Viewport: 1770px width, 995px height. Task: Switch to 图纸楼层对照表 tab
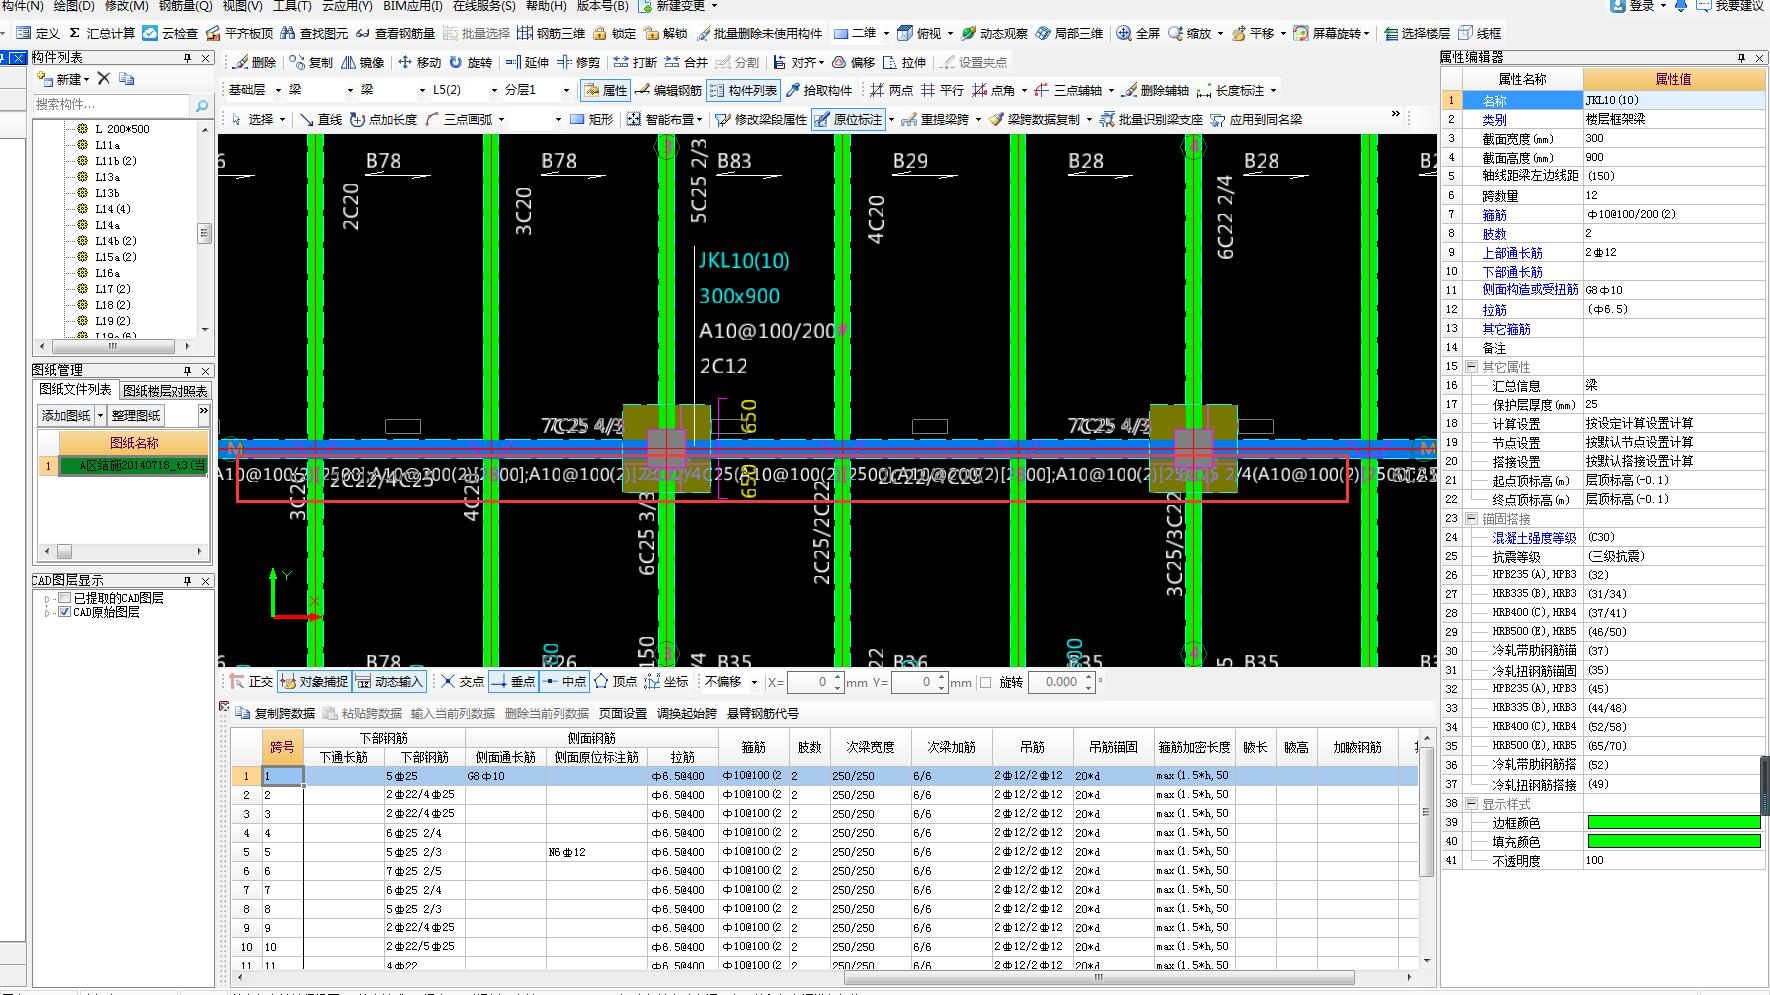point(165,391)
